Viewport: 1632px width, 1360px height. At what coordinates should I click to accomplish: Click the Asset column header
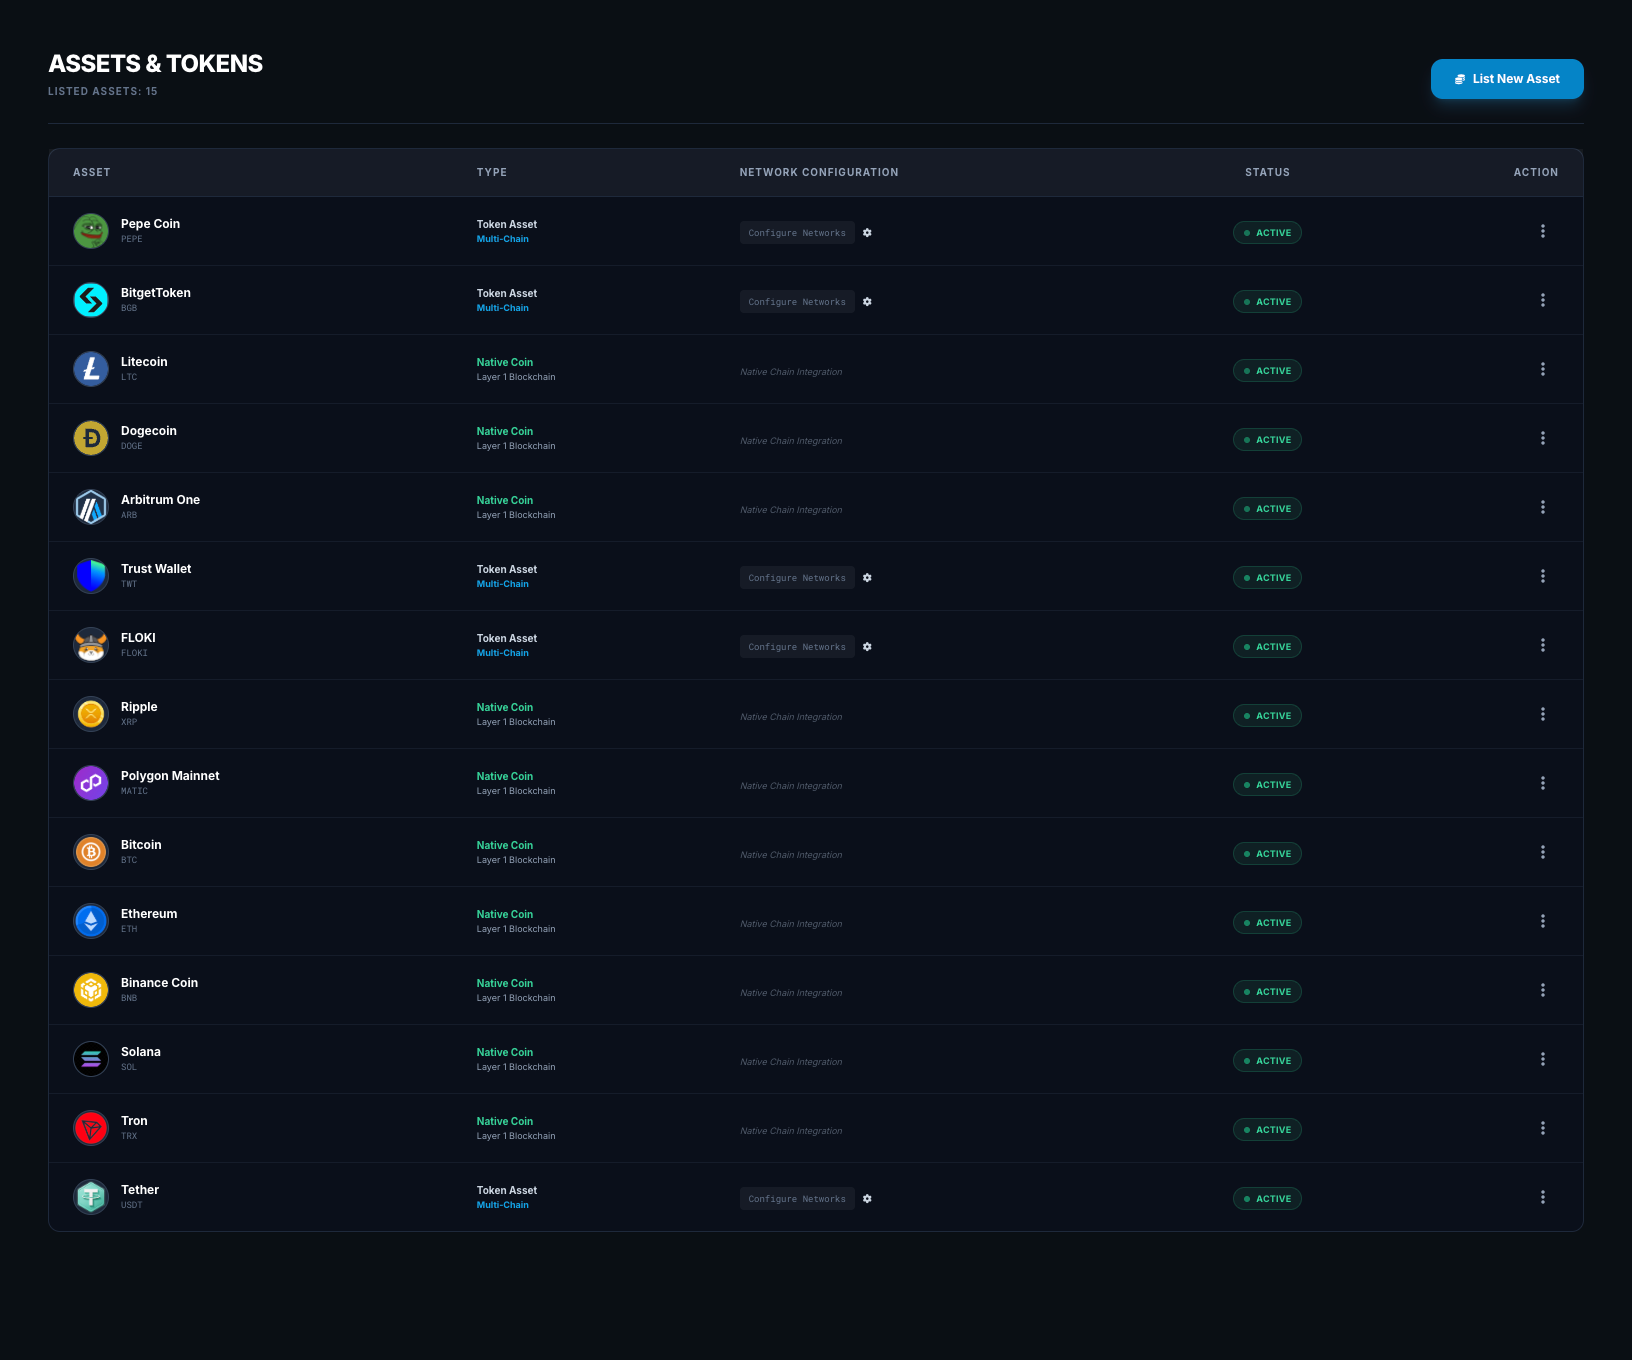click(x=92, y=173)
